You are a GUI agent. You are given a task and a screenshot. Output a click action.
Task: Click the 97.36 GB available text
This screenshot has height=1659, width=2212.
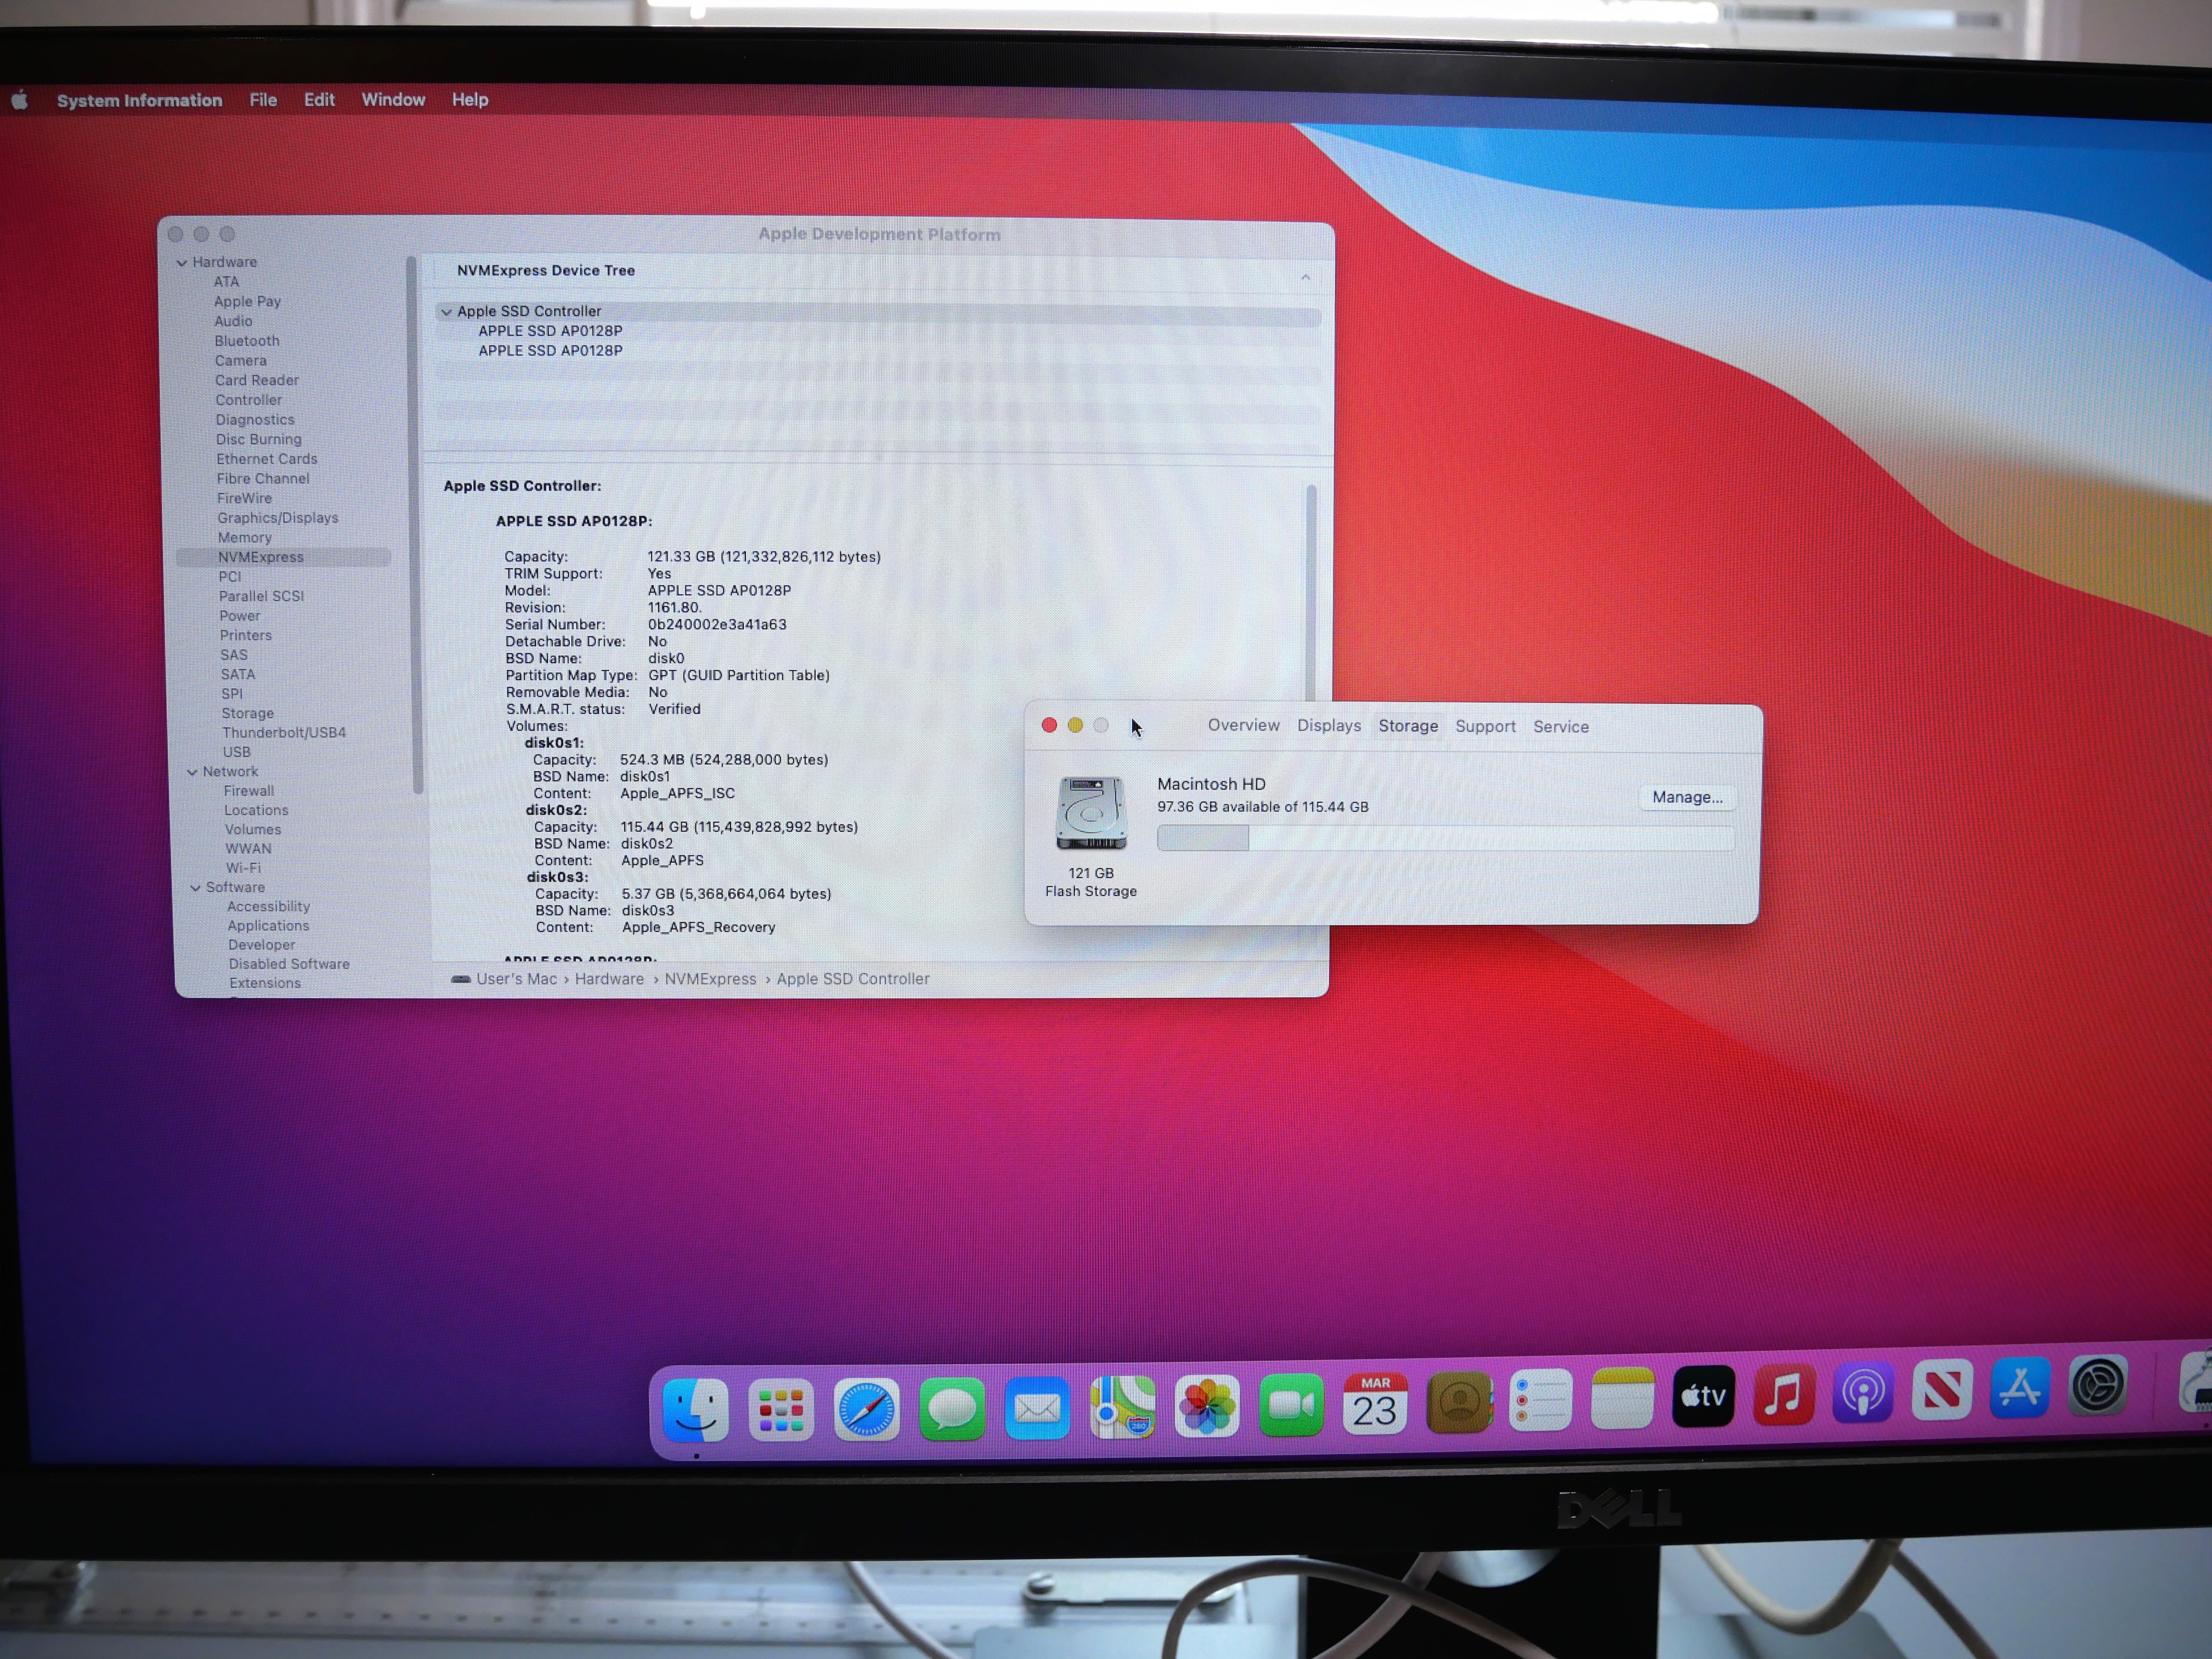[x=1263, y=807]
